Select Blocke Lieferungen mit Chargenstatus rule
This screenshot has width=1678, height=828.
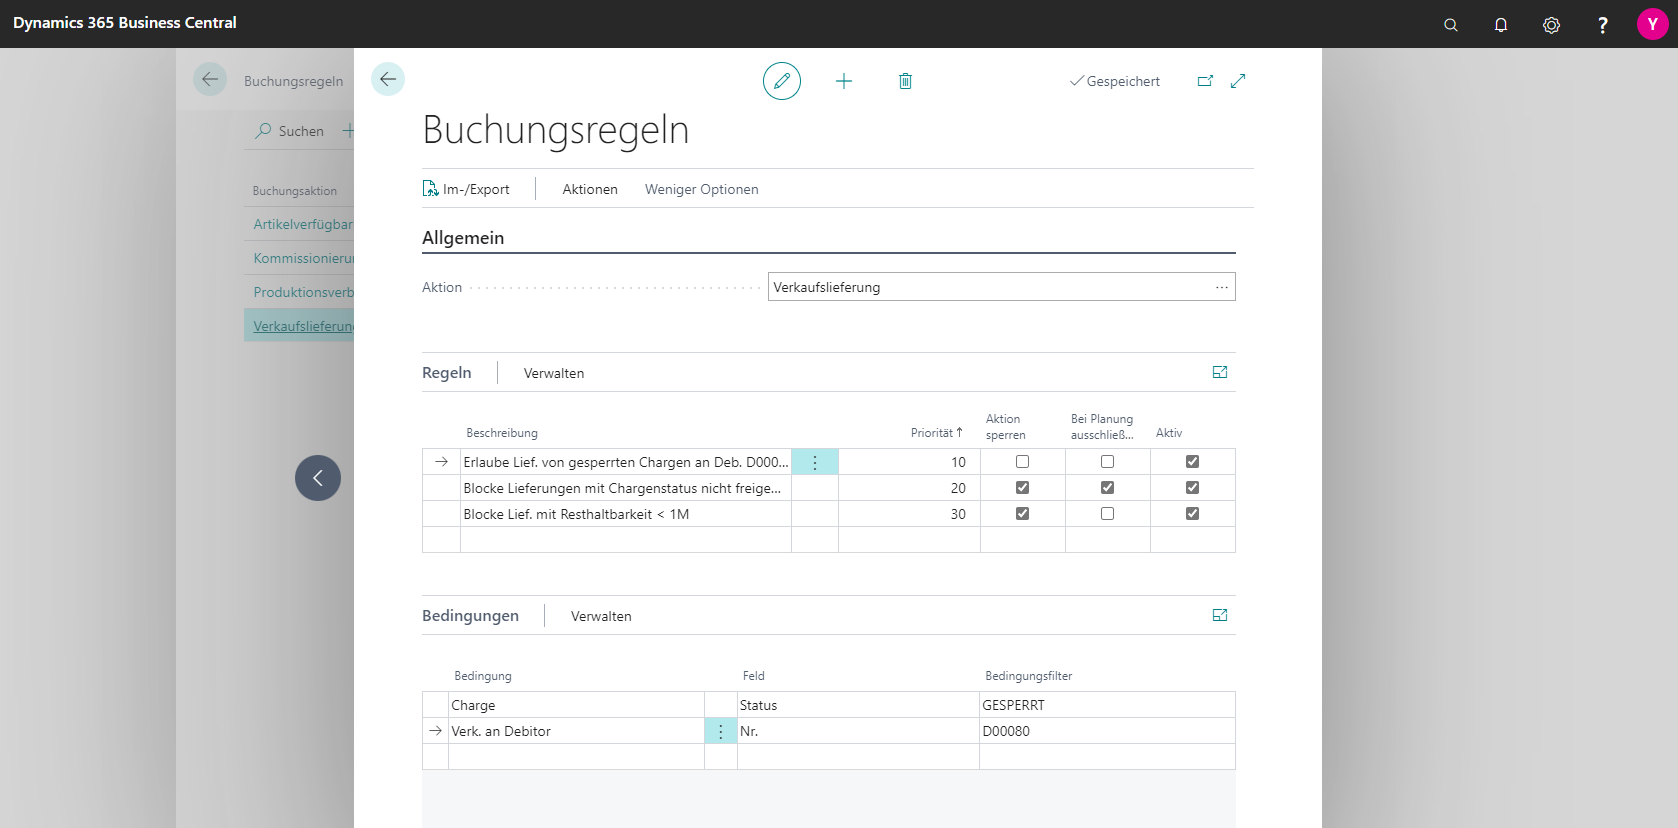626,488
